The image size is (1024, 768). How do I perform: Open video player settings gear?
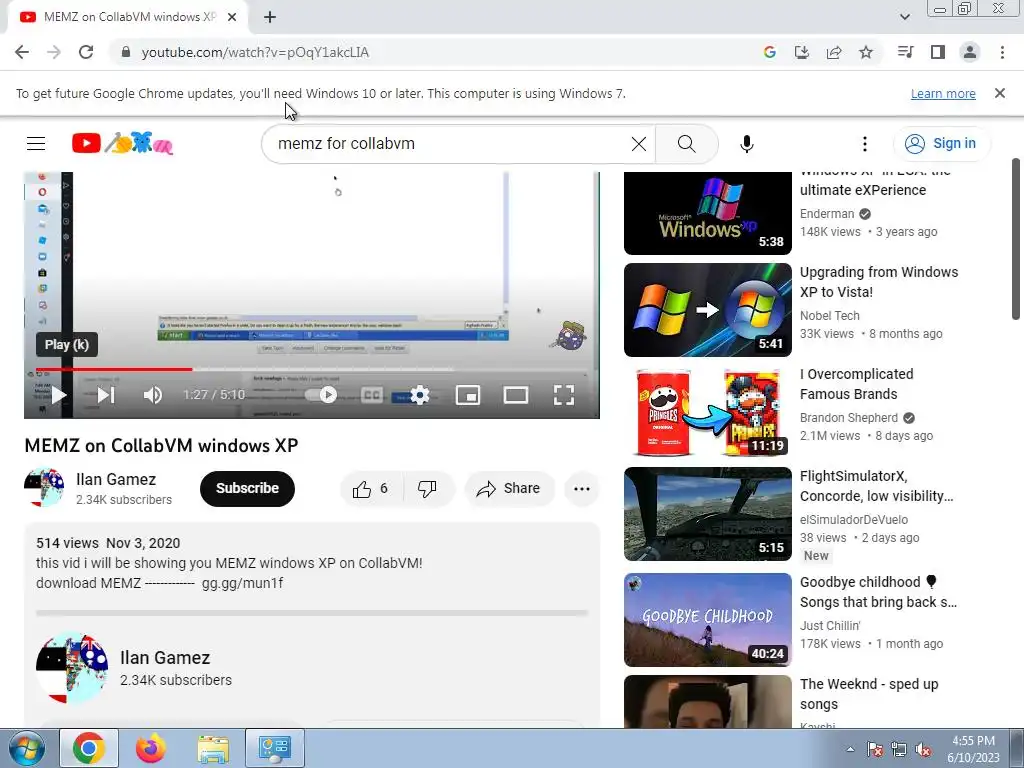pyautogui.click(x=419, y=395)
